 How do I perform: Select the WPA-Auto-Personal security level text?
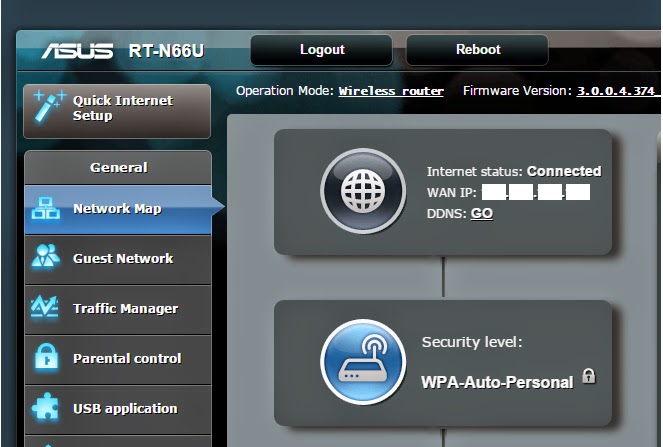[497, 382]
